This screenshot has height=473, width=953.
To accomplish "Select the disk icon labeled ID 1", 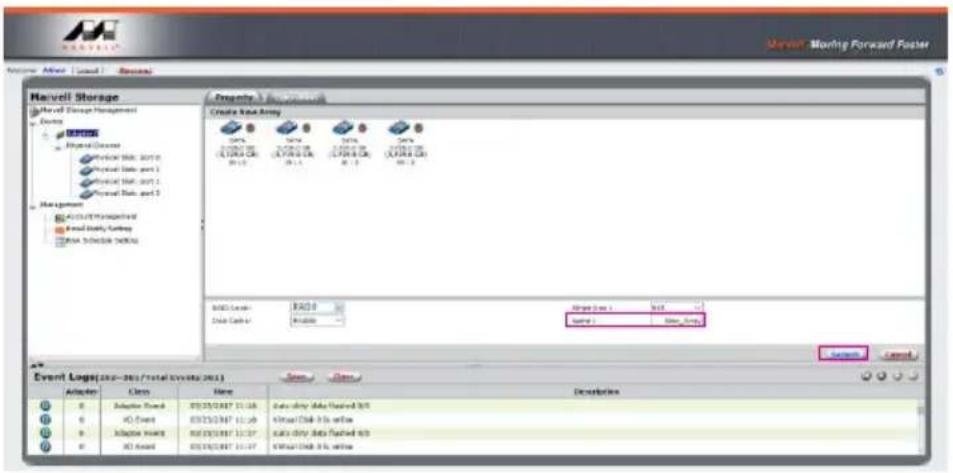I will (287, 128).
